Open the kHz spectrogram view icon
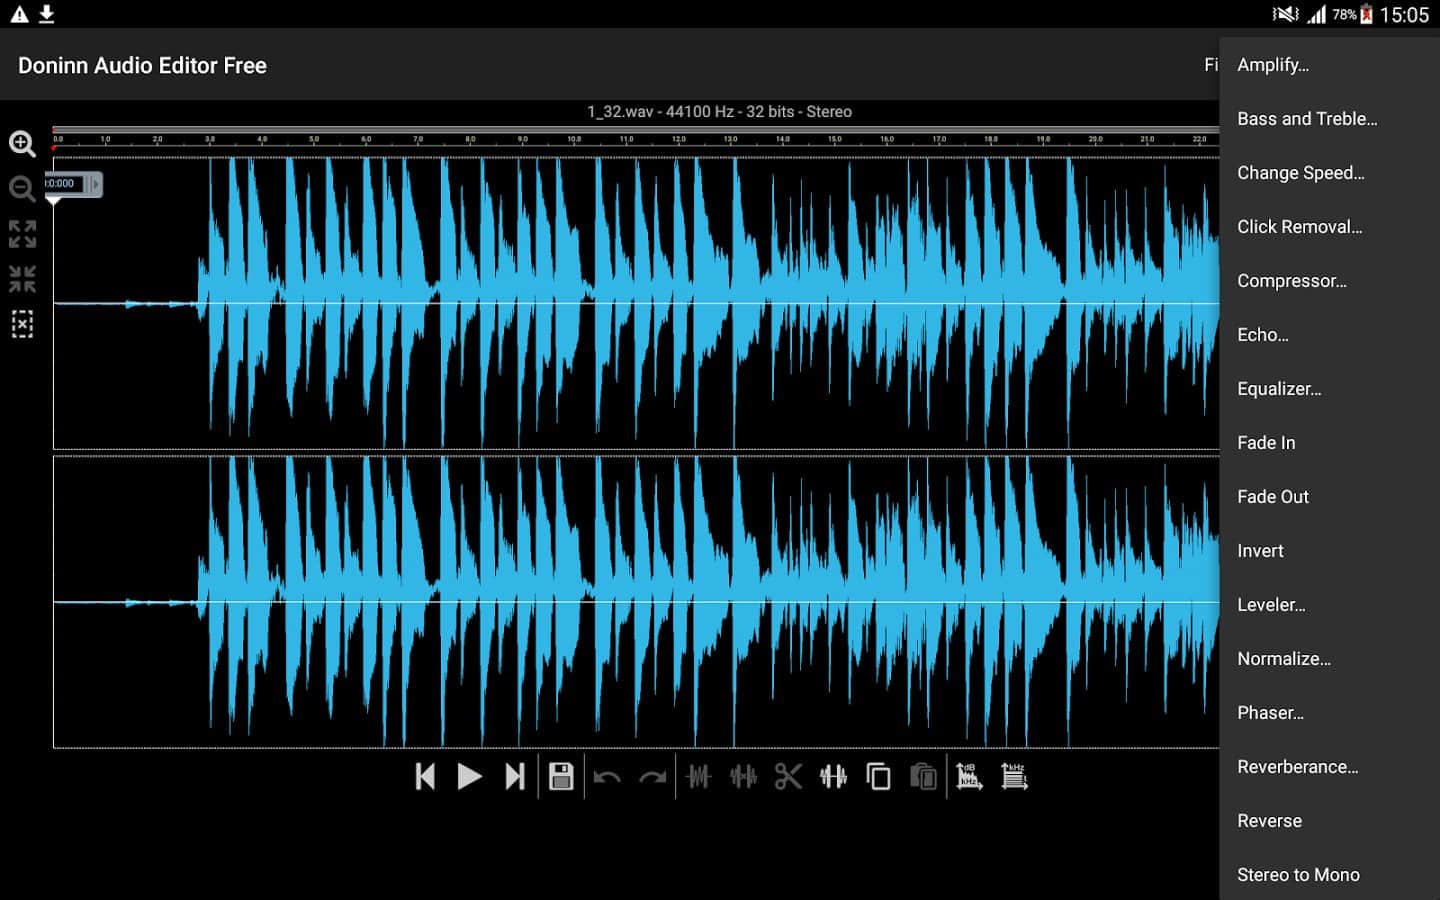 click(x=1014, y=777)
